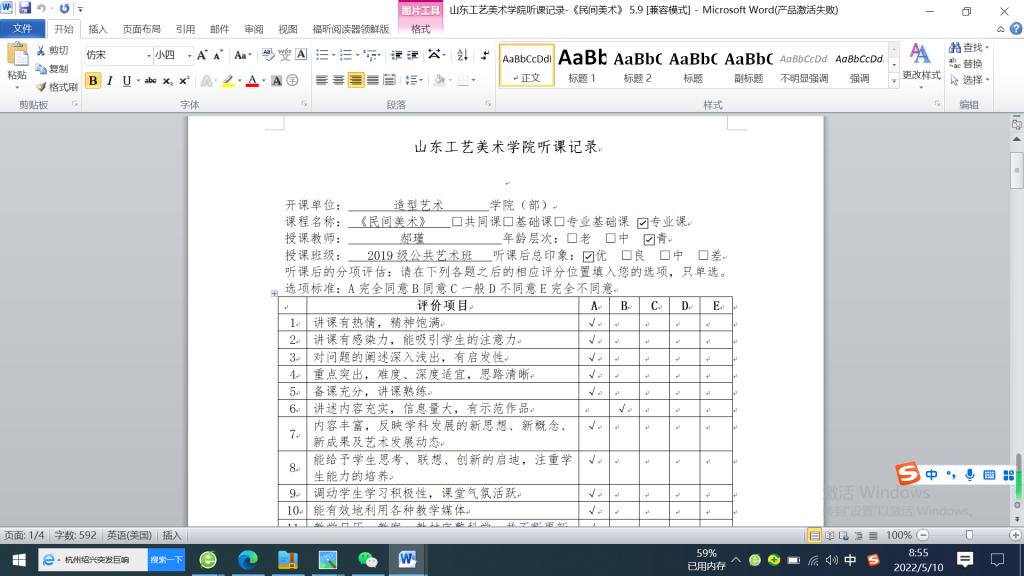Click the center alignment icon
Viewport: 1024px width, 576px height.
click(339, 81)
